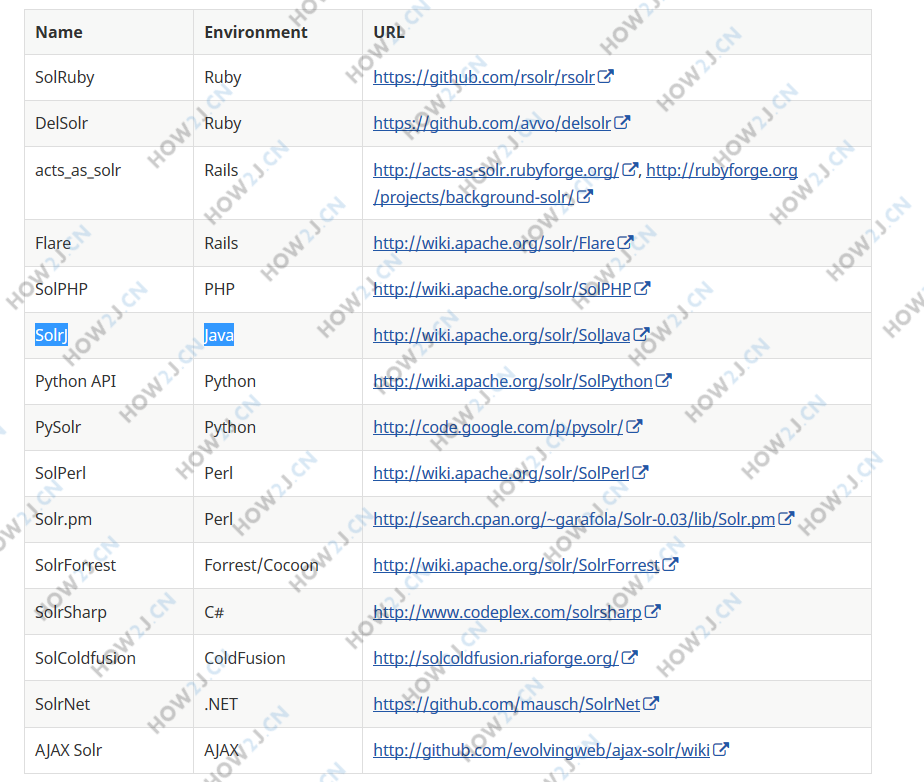Click external-link icon after background-solr URL
Viewport: 924px width, 782px height.
(585, 196)
